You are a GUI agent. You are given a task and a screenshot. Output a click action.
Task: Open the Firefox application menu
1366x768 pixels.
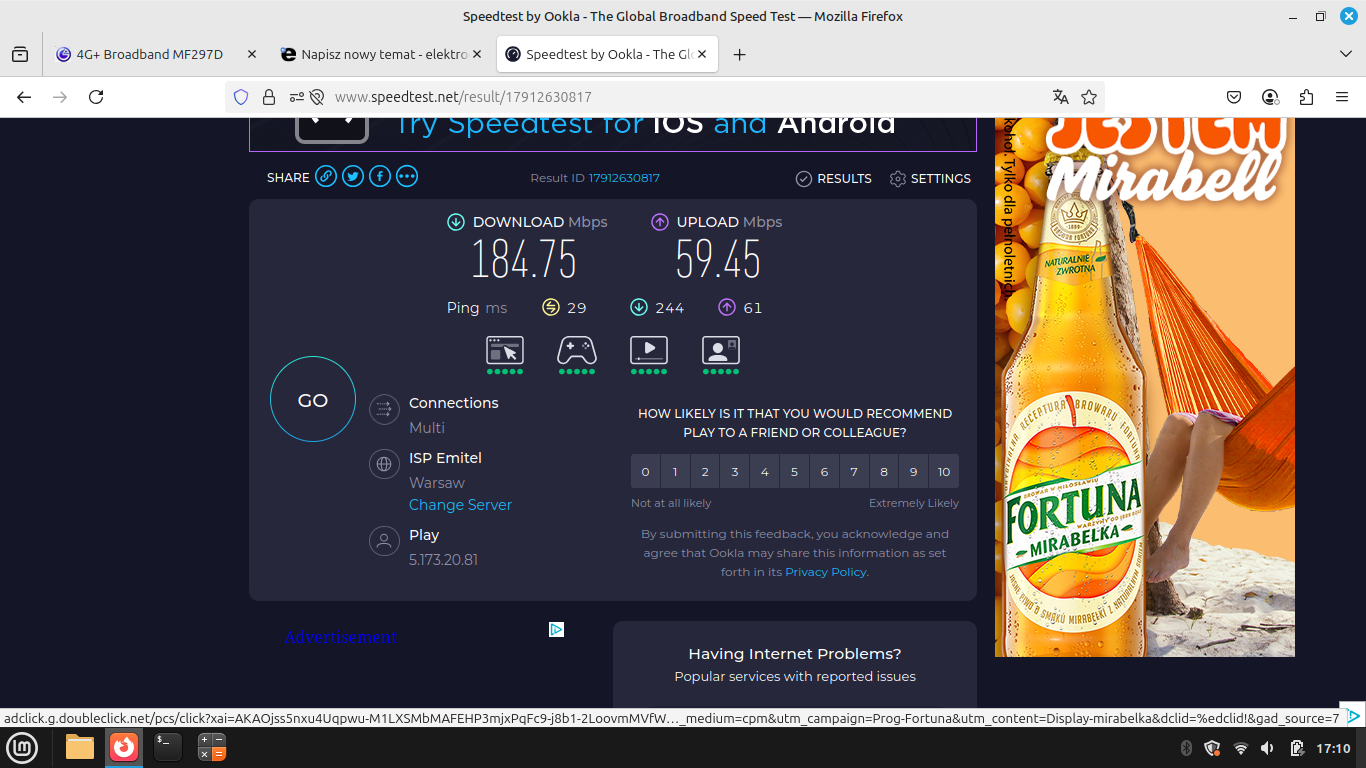coord(1342,97)
